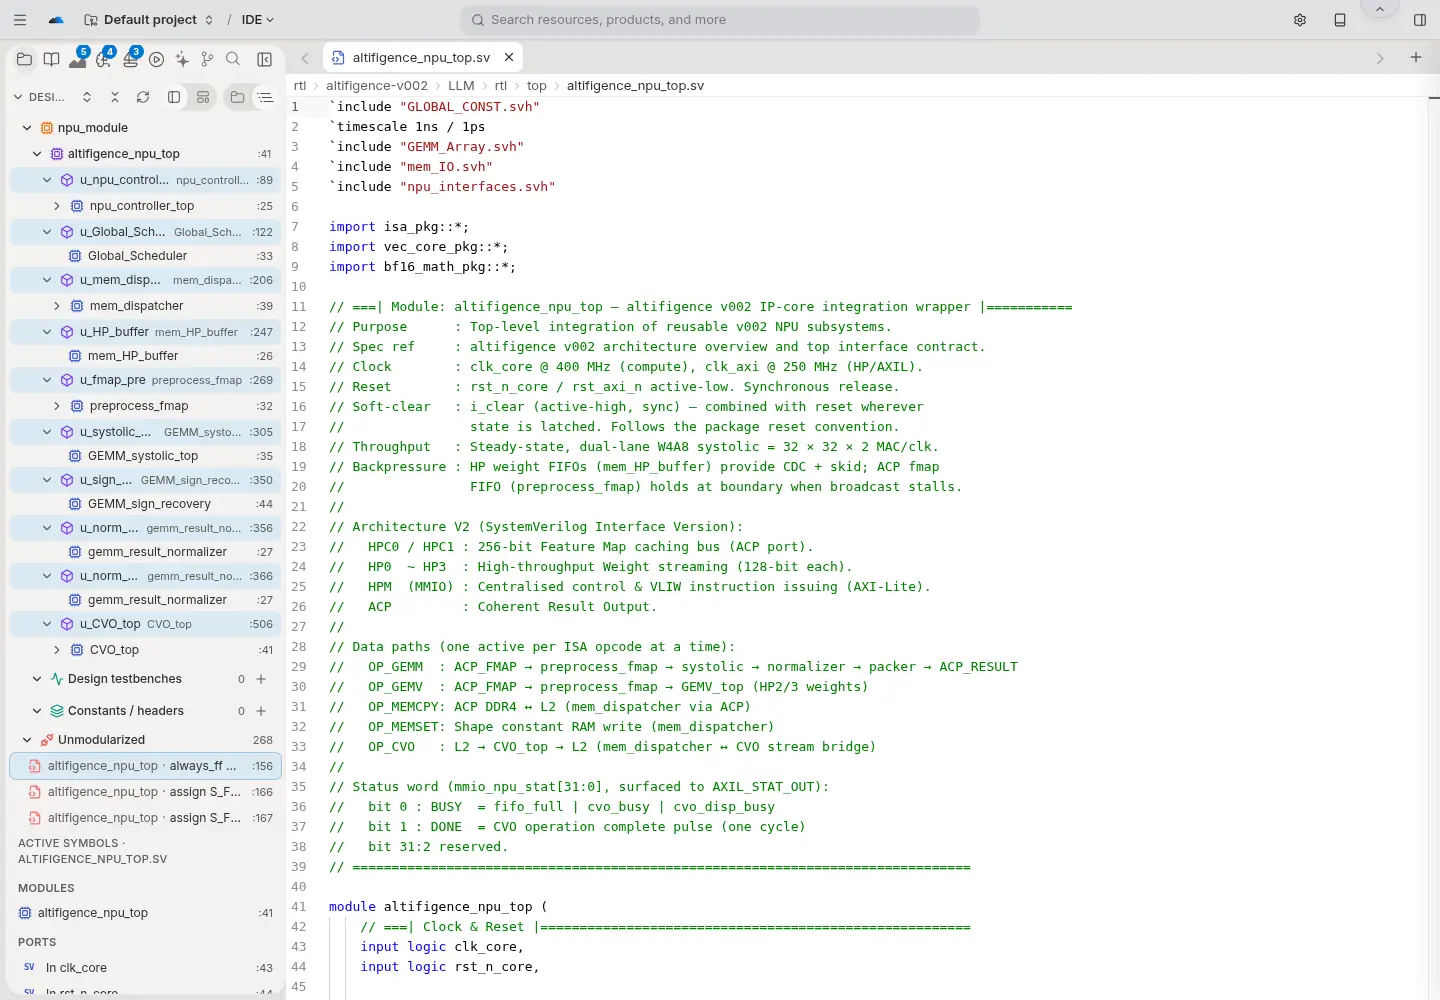
Task: Toggle the right sidebar panel icon
Action: (x=1420, y=20)
